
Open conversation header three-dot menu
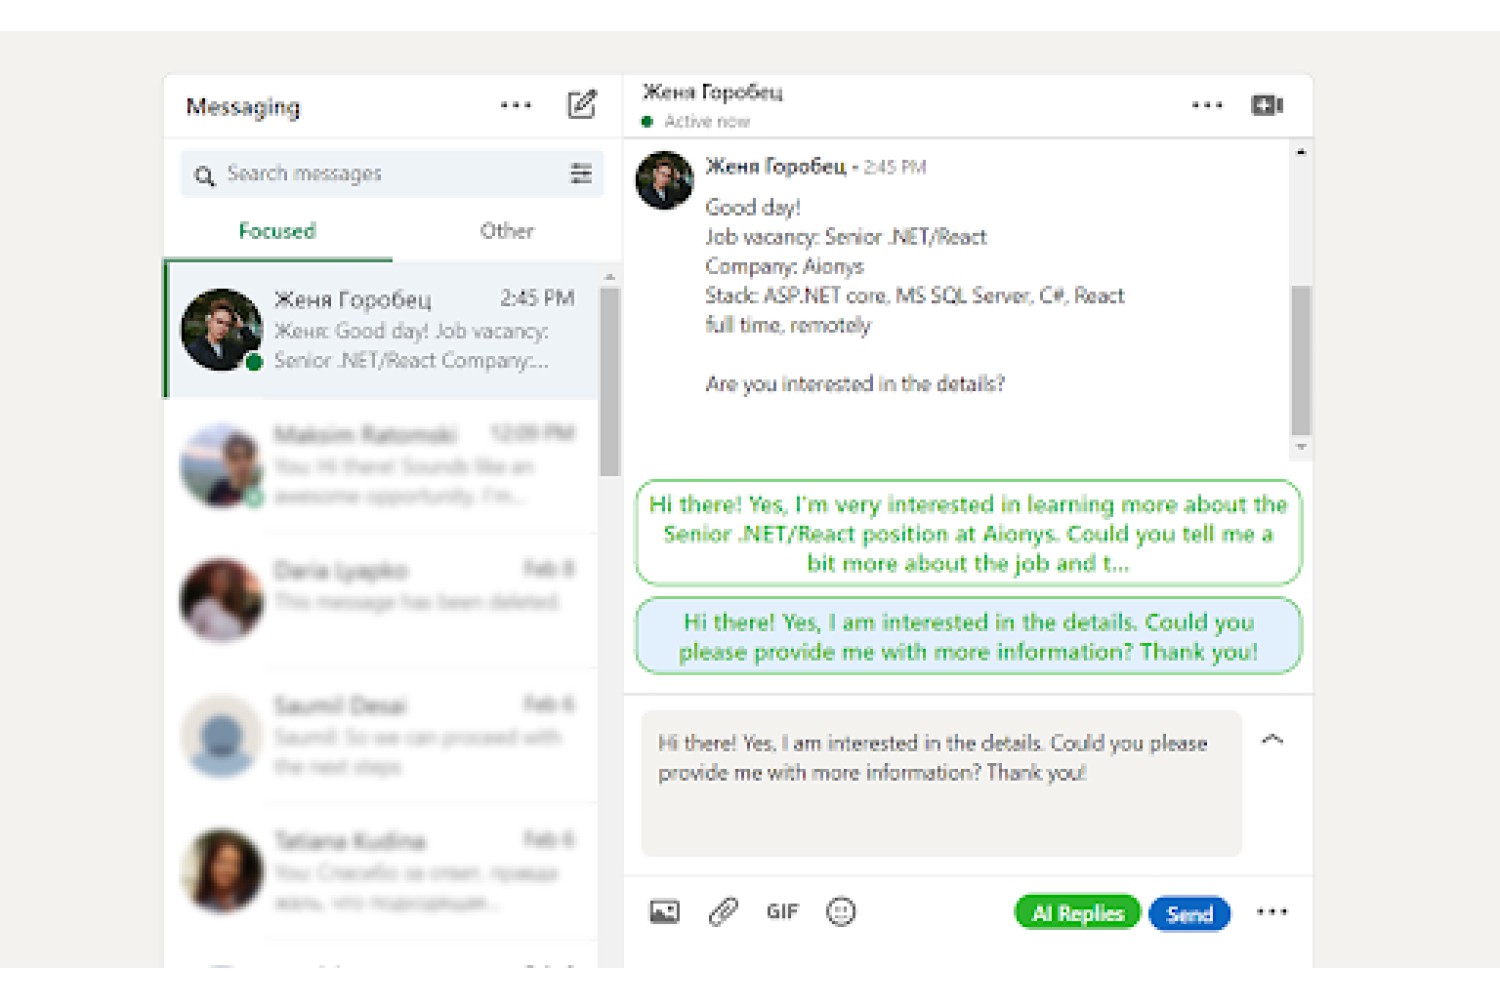coord(1207,105)
